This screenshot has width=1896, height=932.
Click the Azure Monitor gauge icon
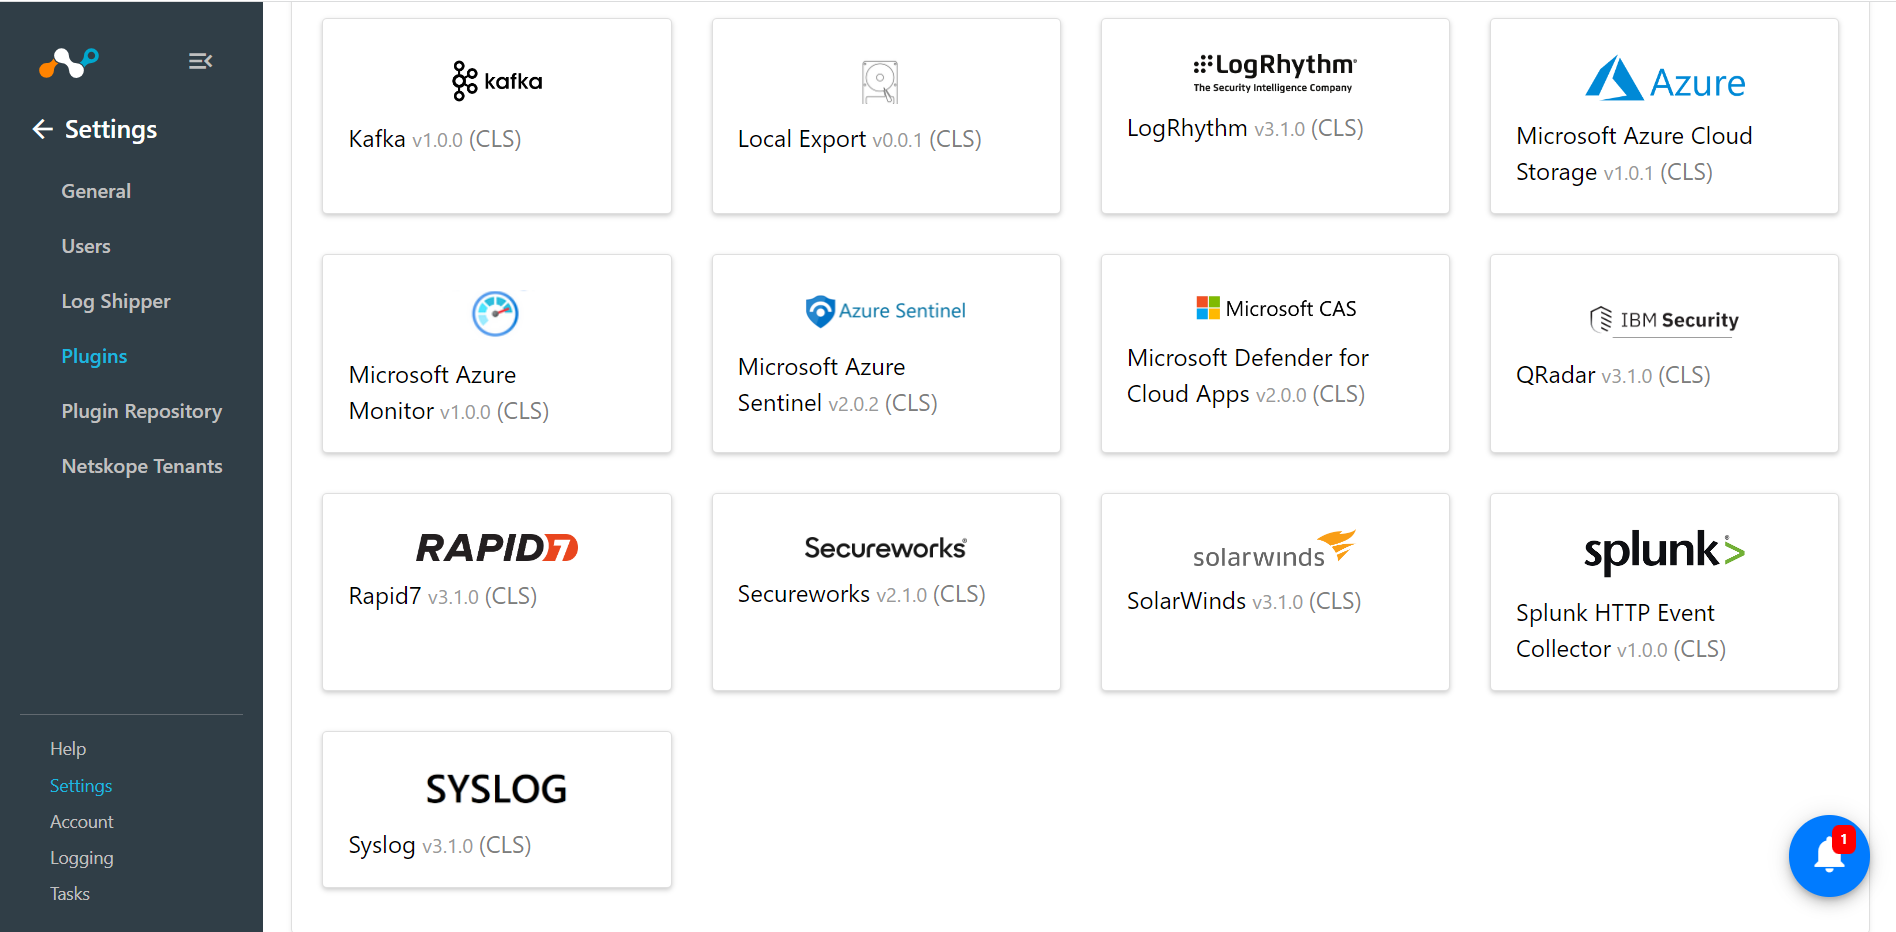click(x=495, y=314)
